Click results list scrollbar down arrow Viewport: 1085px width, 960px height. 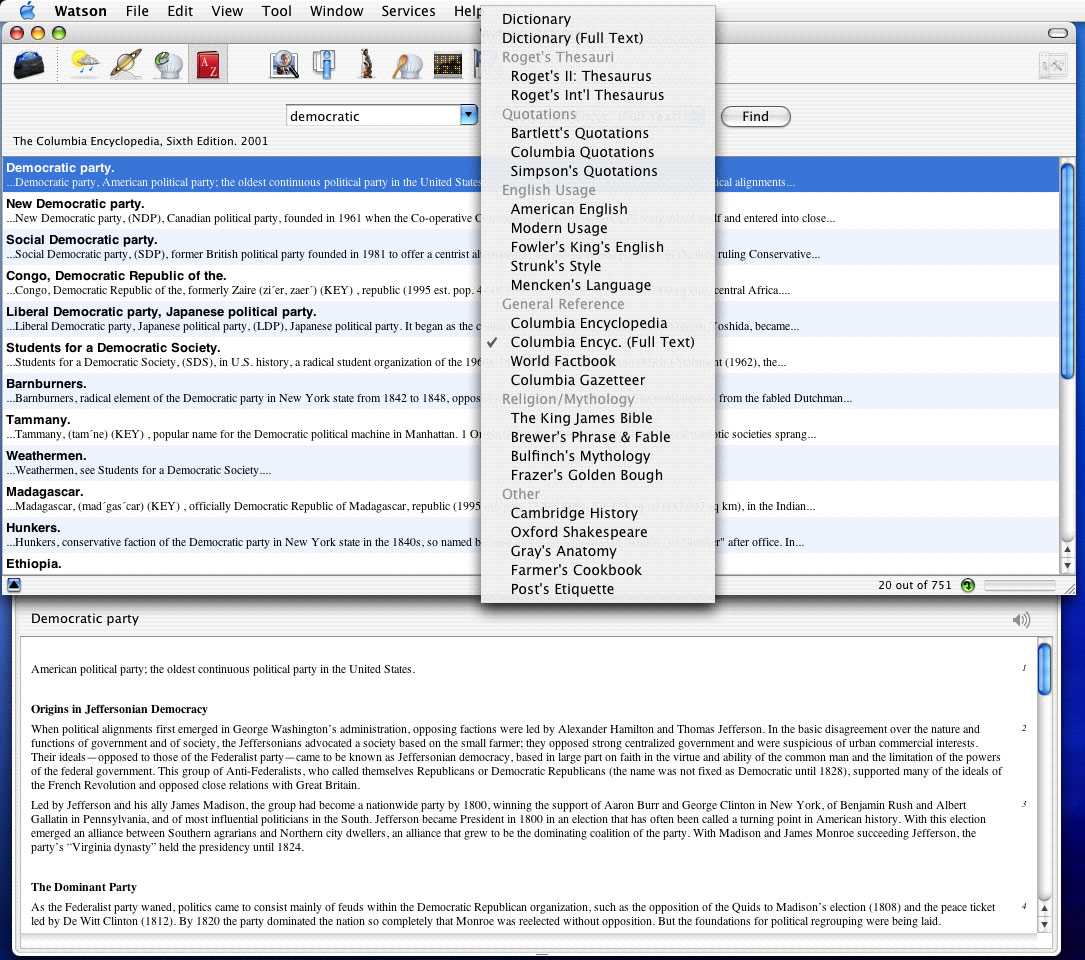1067,566
